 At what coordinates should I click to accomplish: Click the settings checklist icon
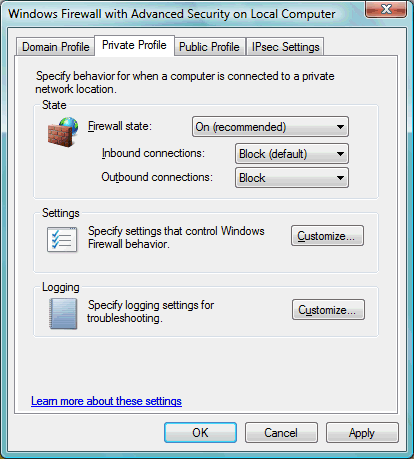coord(62,240)
